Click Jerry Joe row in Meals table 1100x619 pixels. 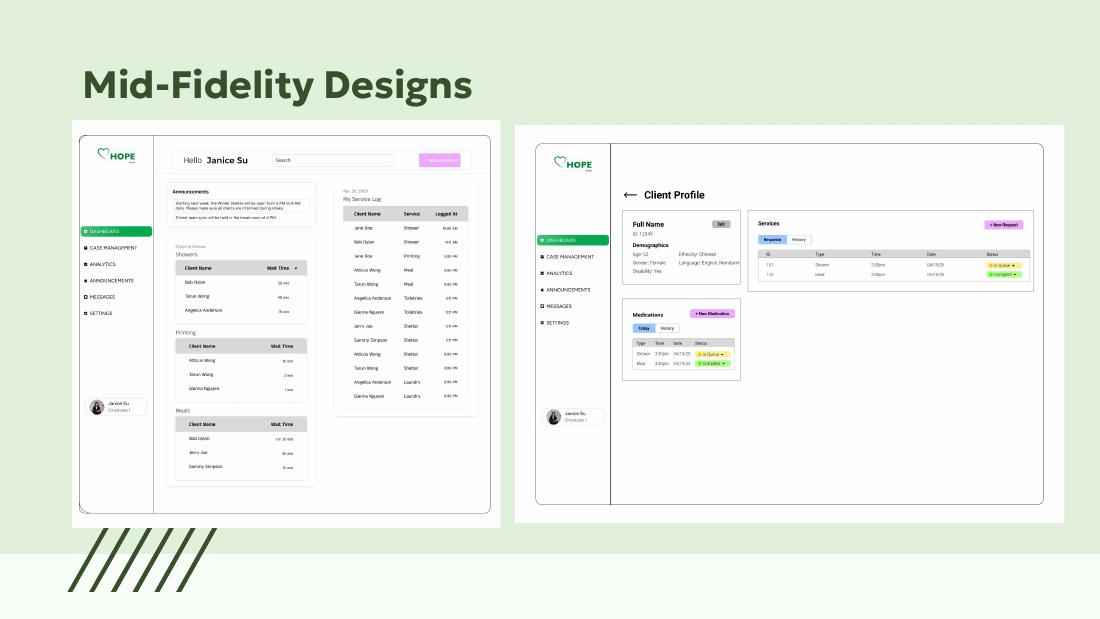[x=241, y=453]
